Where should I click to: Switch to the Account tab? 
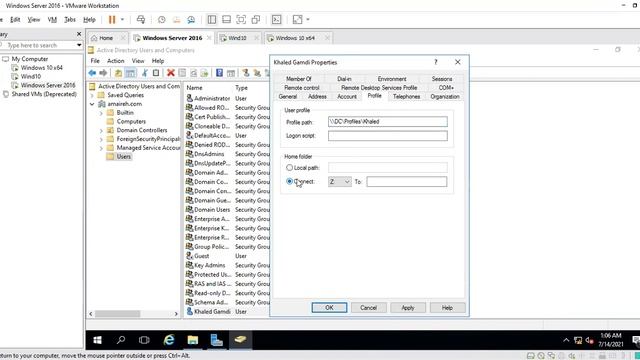[347, 96]
